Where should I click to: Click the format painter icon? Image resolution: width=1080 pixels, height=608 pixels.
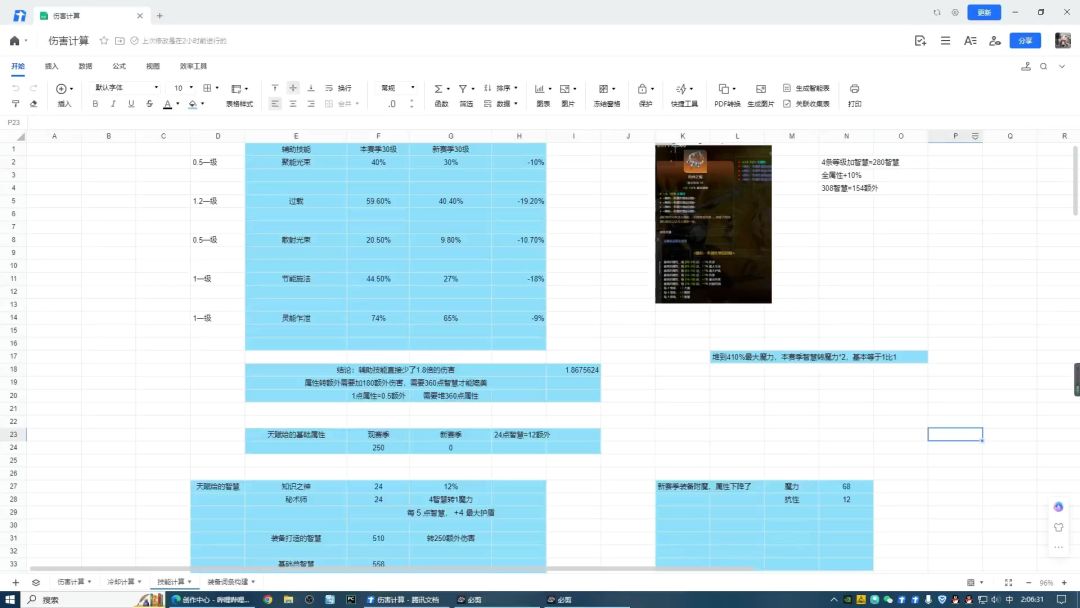point(15,103)
